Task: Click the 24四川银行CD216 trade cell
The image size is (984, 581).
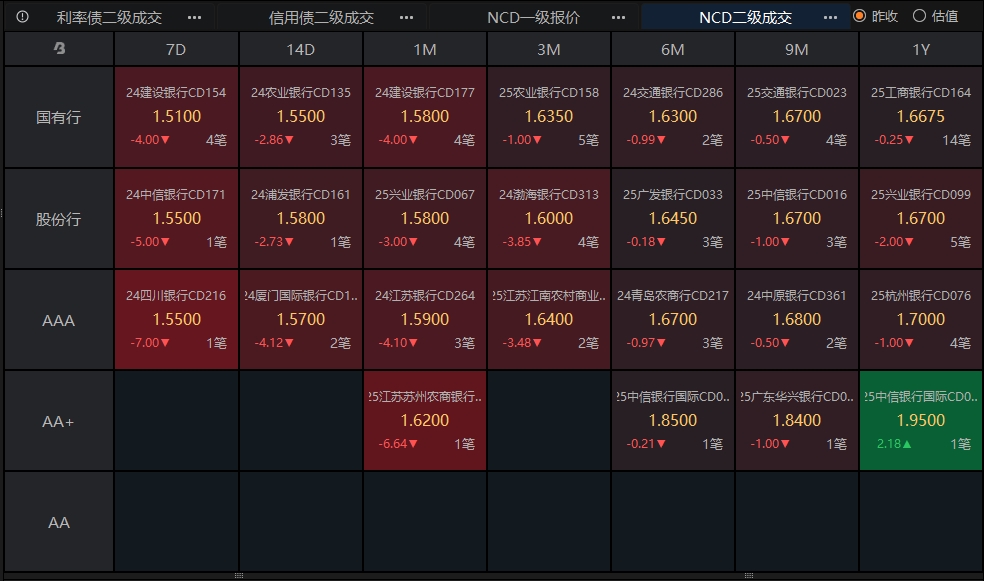Action: (x=176, y=320)
